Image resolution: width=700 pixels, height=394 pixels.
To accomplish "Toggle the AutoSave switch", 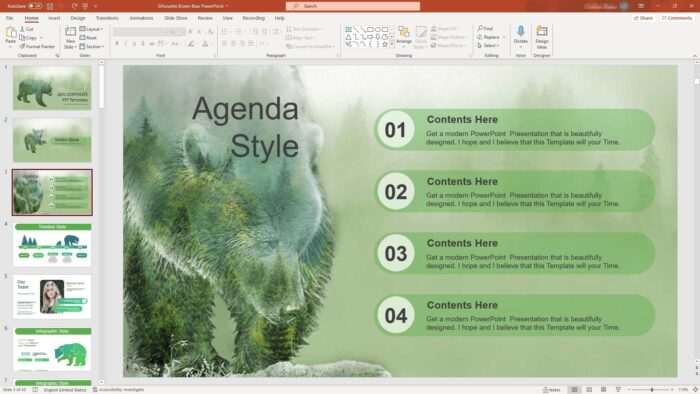I will (x=35, y=6).
